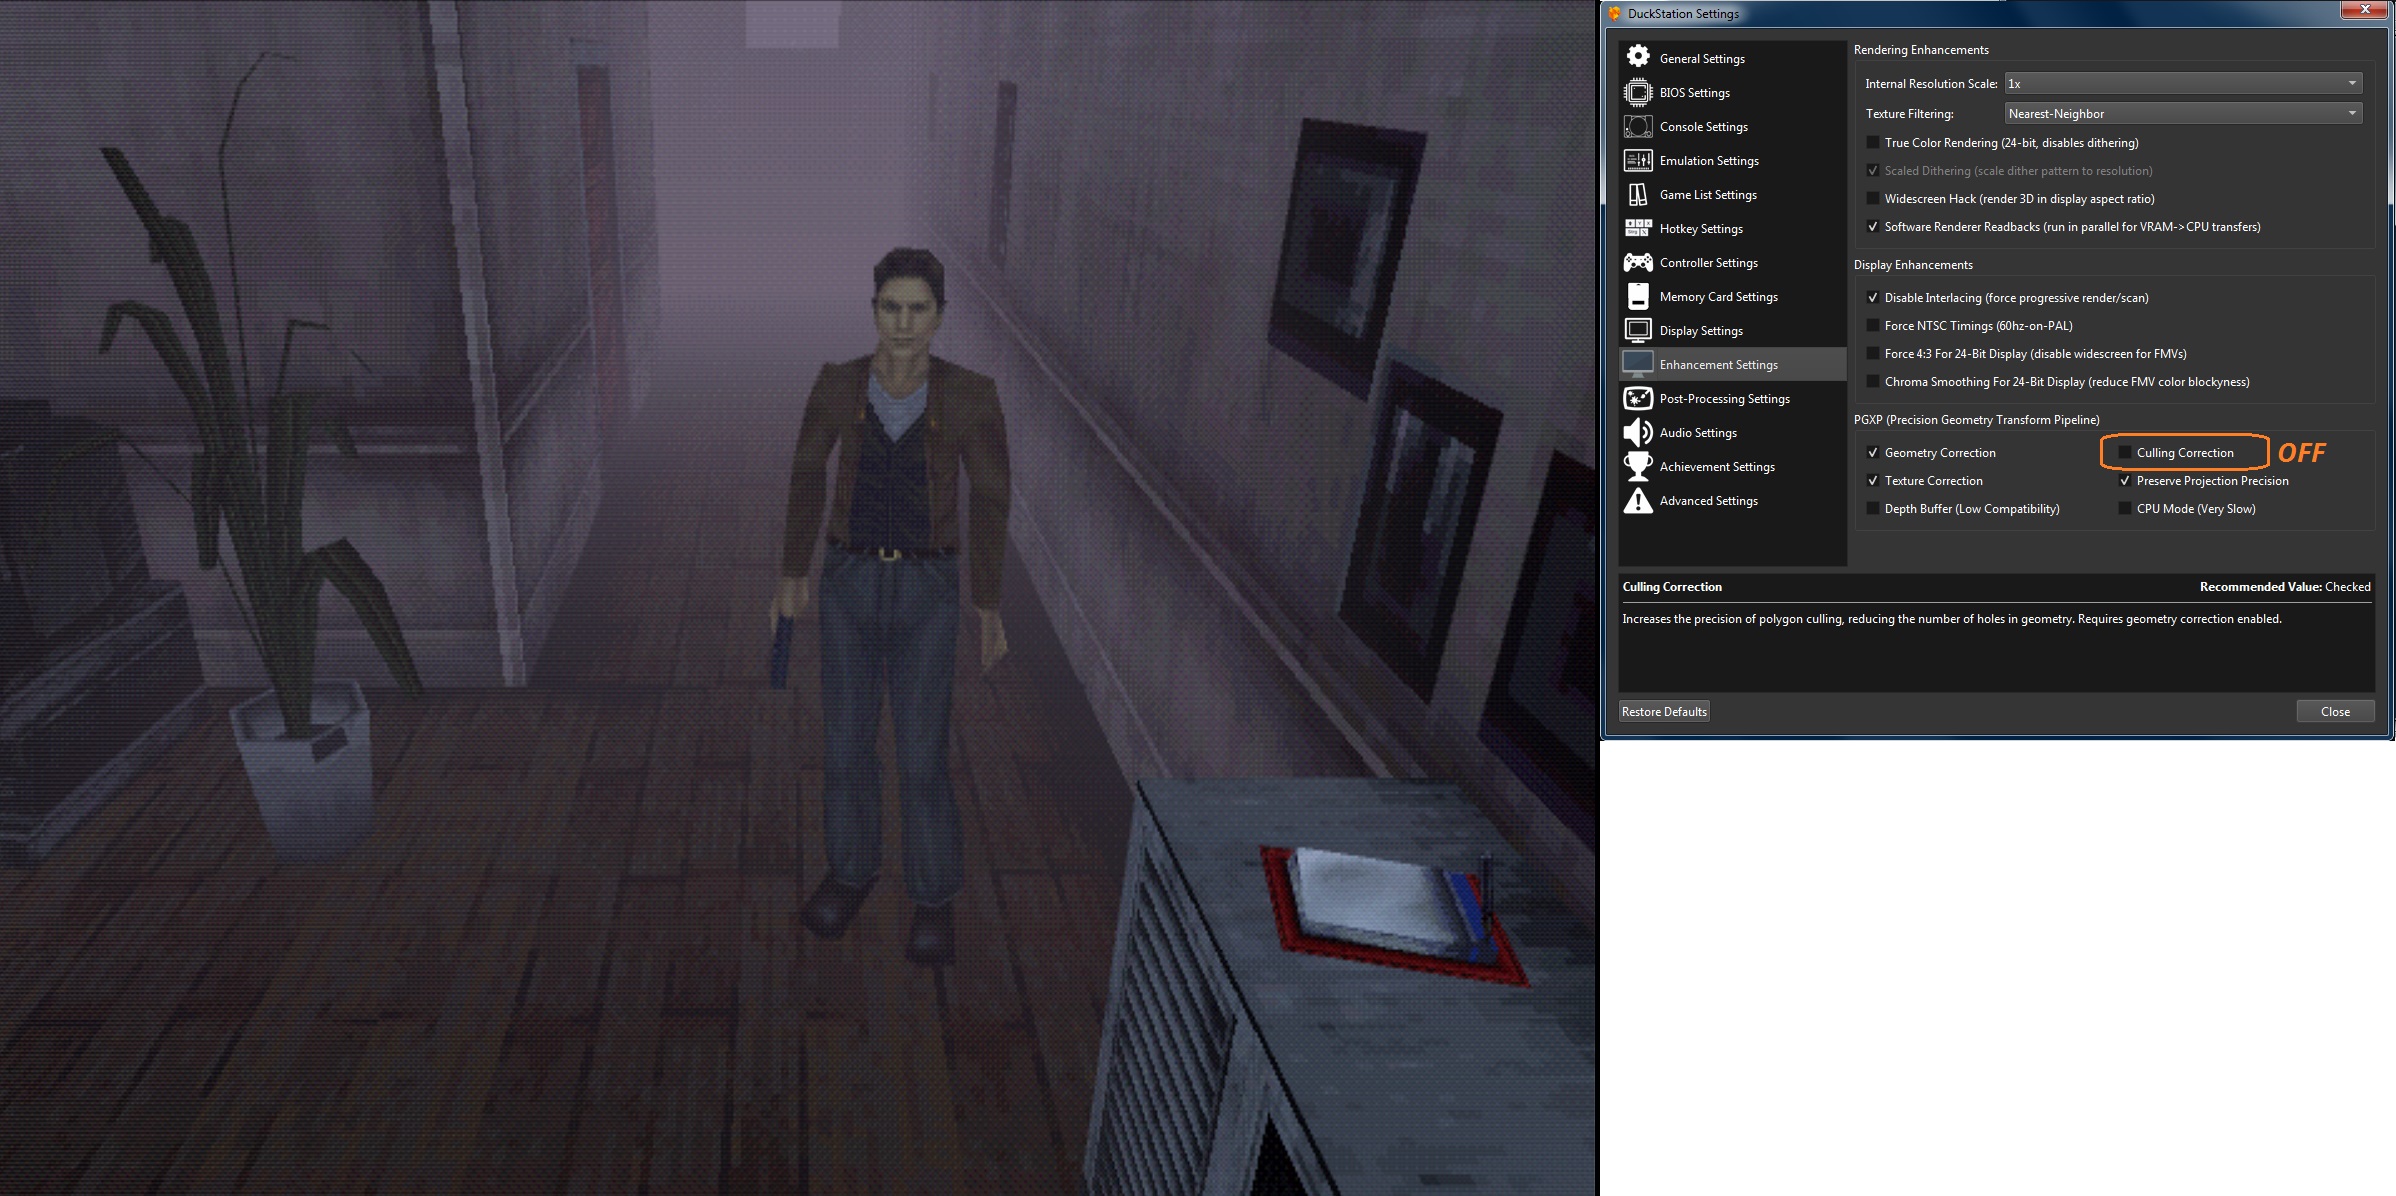Open Post-Processing Settings icon

(1638, 398)
